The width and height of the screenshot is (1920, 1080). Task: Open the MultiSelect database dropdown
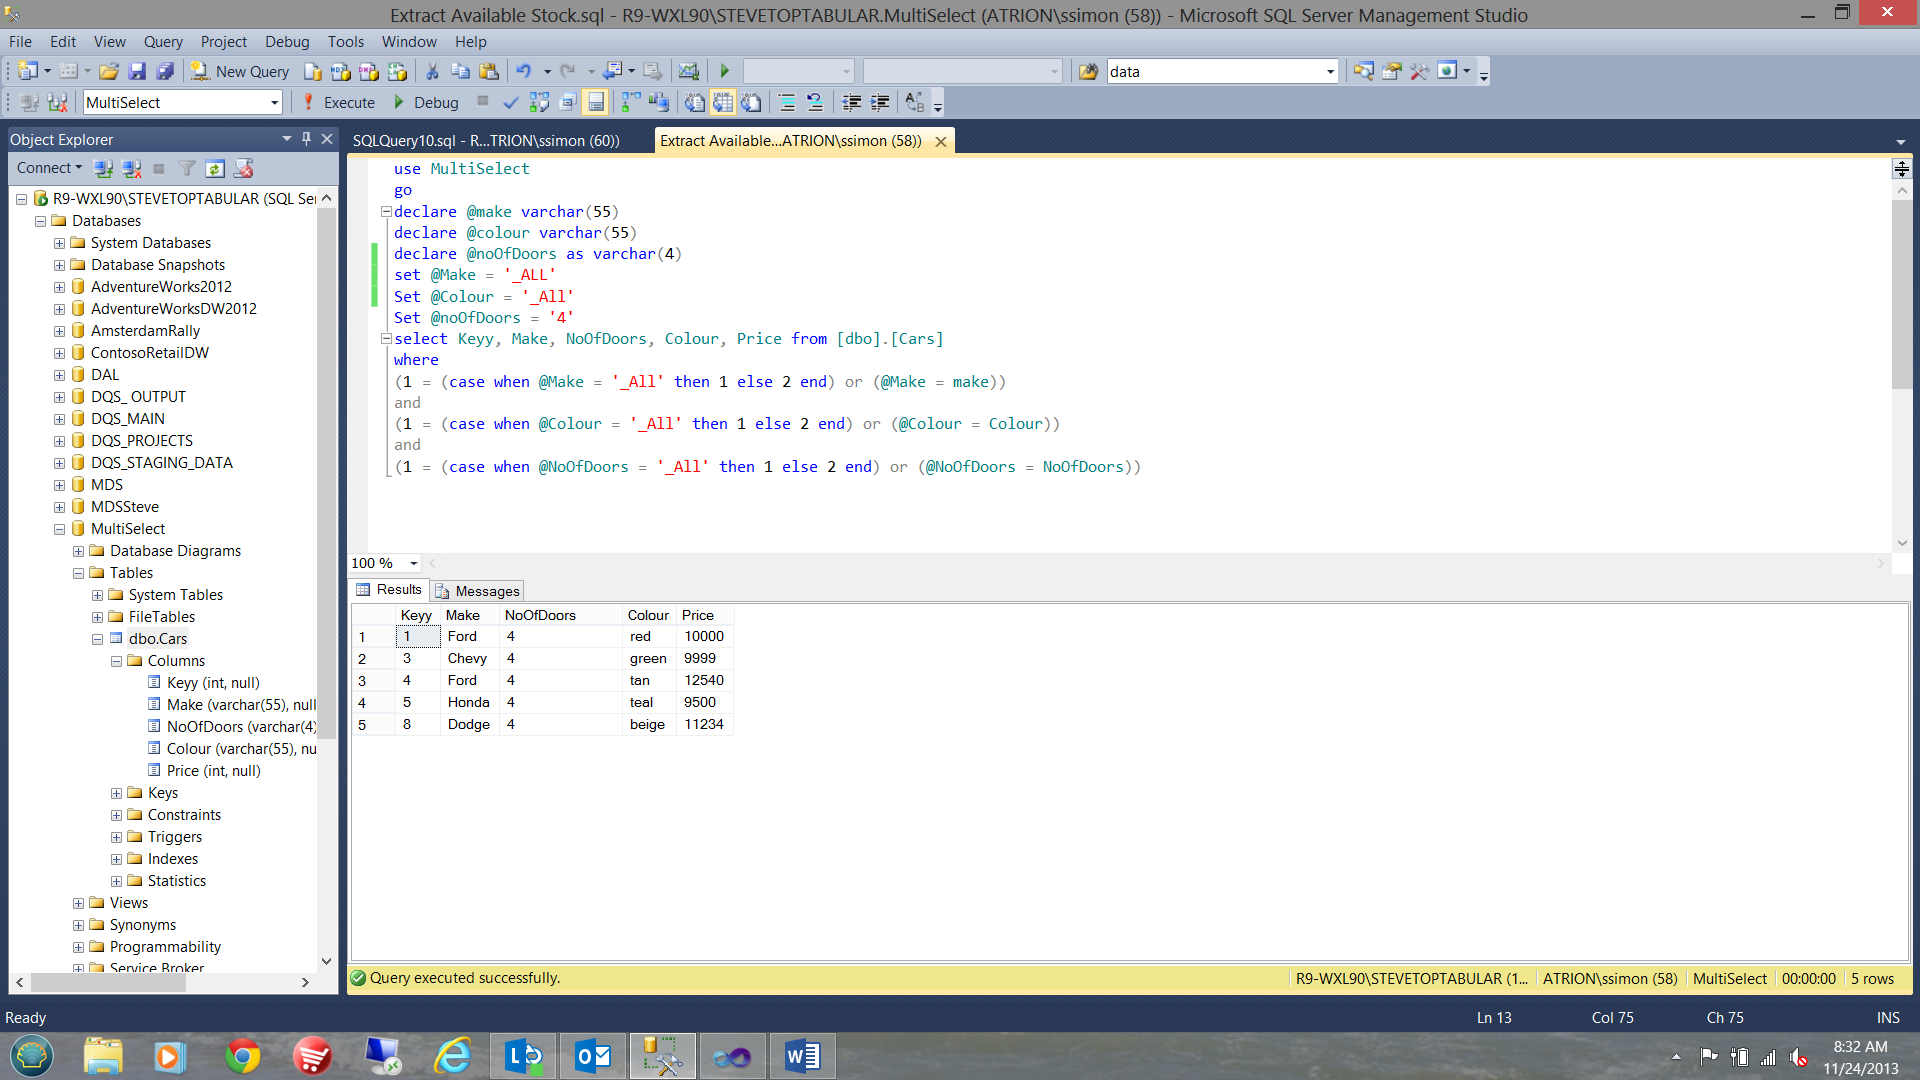pyautogui.click(x=274, y=102)
